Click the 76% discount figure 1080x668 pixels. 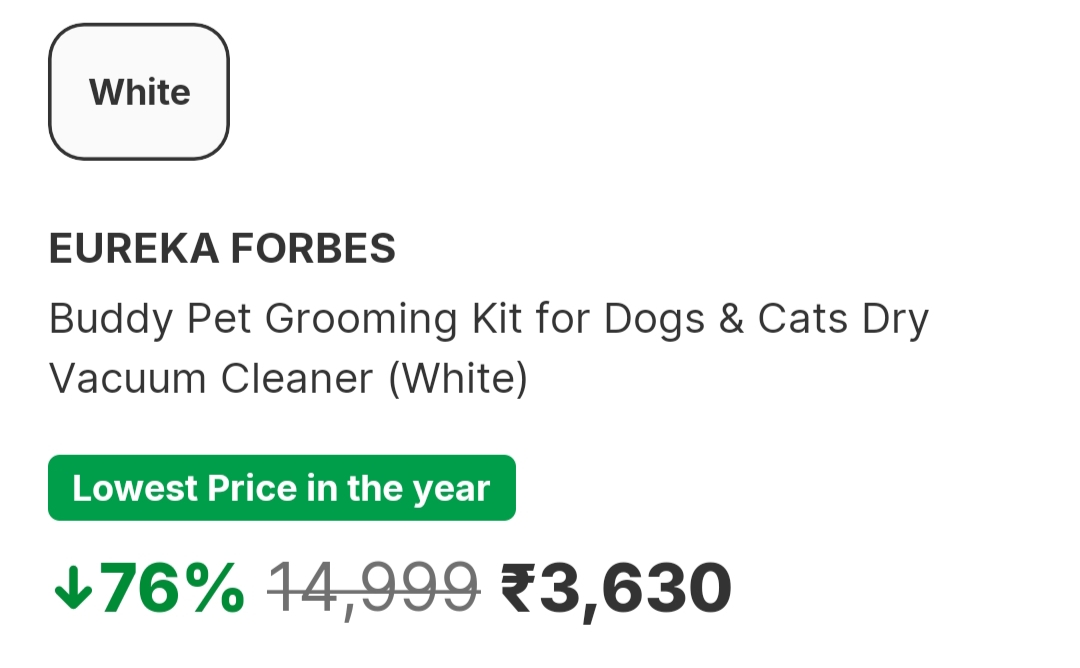[x=172, y=589]
